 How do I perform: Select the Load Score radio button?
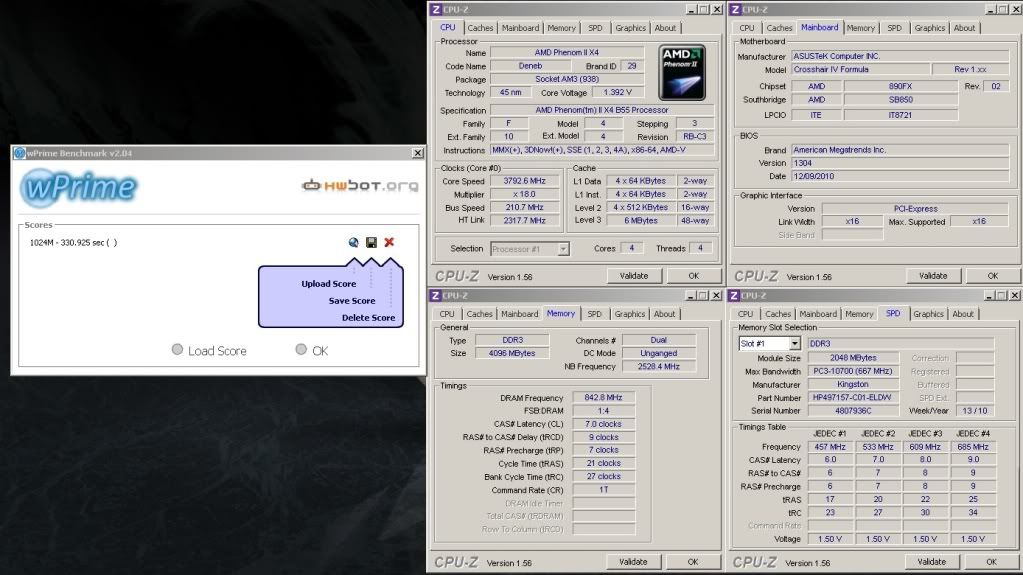click(177, 350)
